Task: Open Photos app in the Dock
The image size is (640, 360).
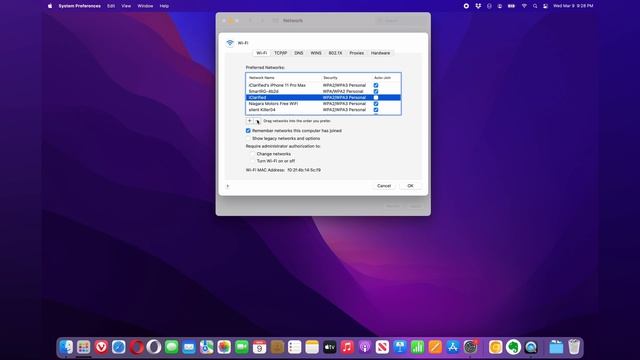Action: pos(224,347)
